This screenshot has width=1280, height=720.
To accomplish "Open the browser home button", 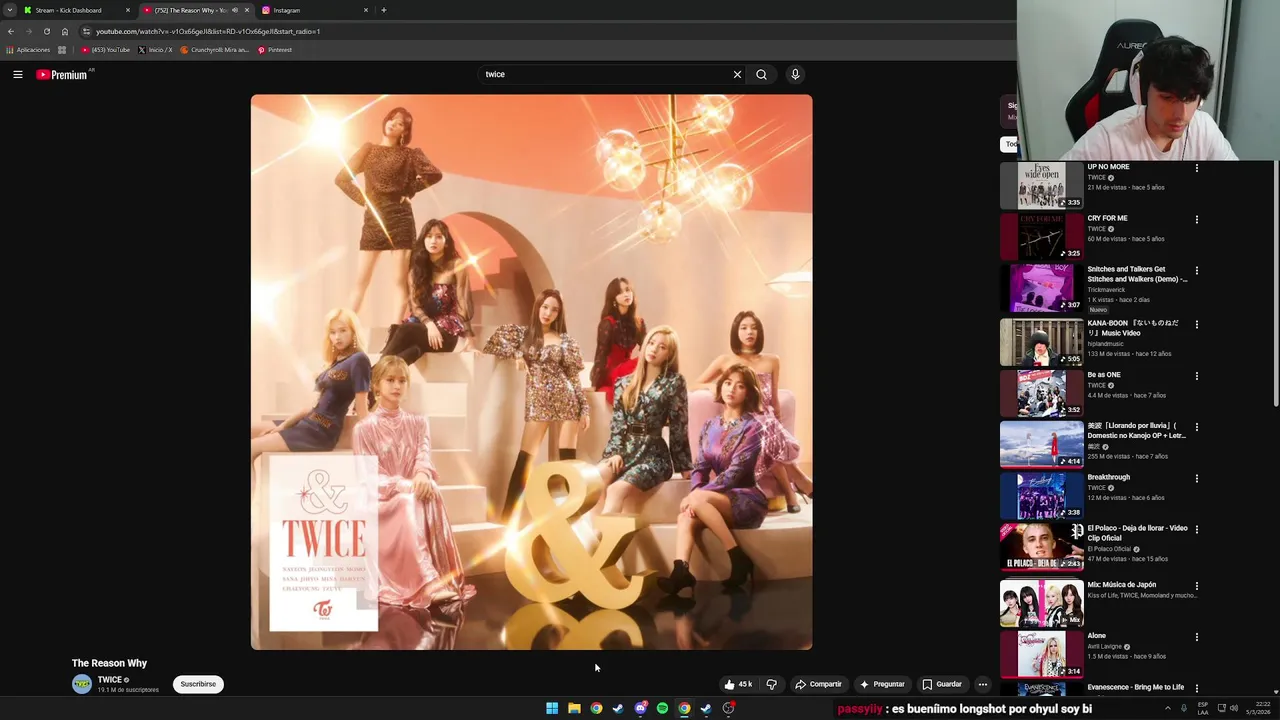I will [x=65, y=31].
